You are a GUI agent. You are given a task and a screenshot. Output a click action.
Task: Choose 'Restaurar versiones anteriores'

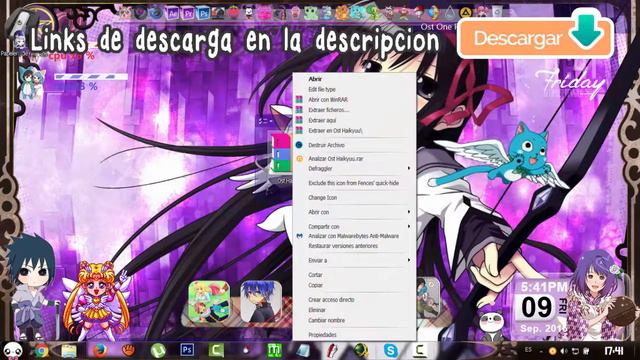(x=354, y=246)
